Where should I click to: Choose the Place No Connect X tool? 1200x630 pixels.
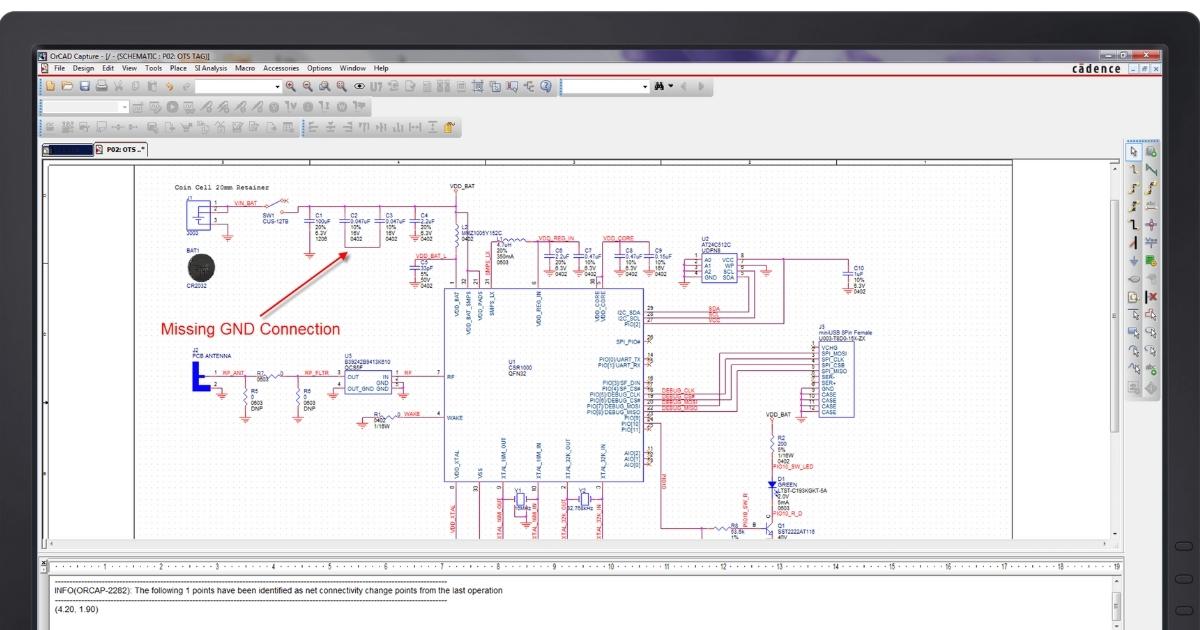click(1151, 296)
